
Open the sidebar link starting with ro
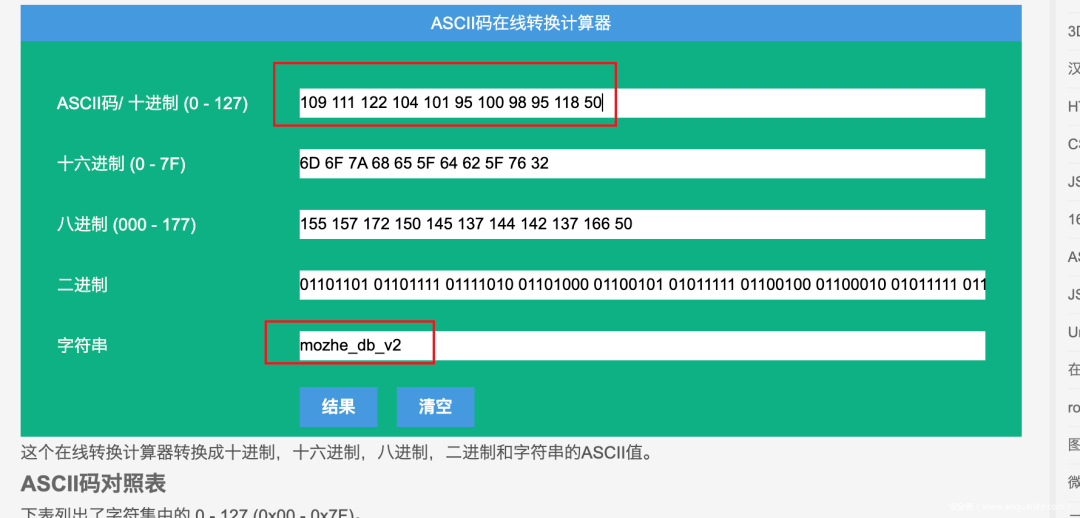click(1073, 408)
